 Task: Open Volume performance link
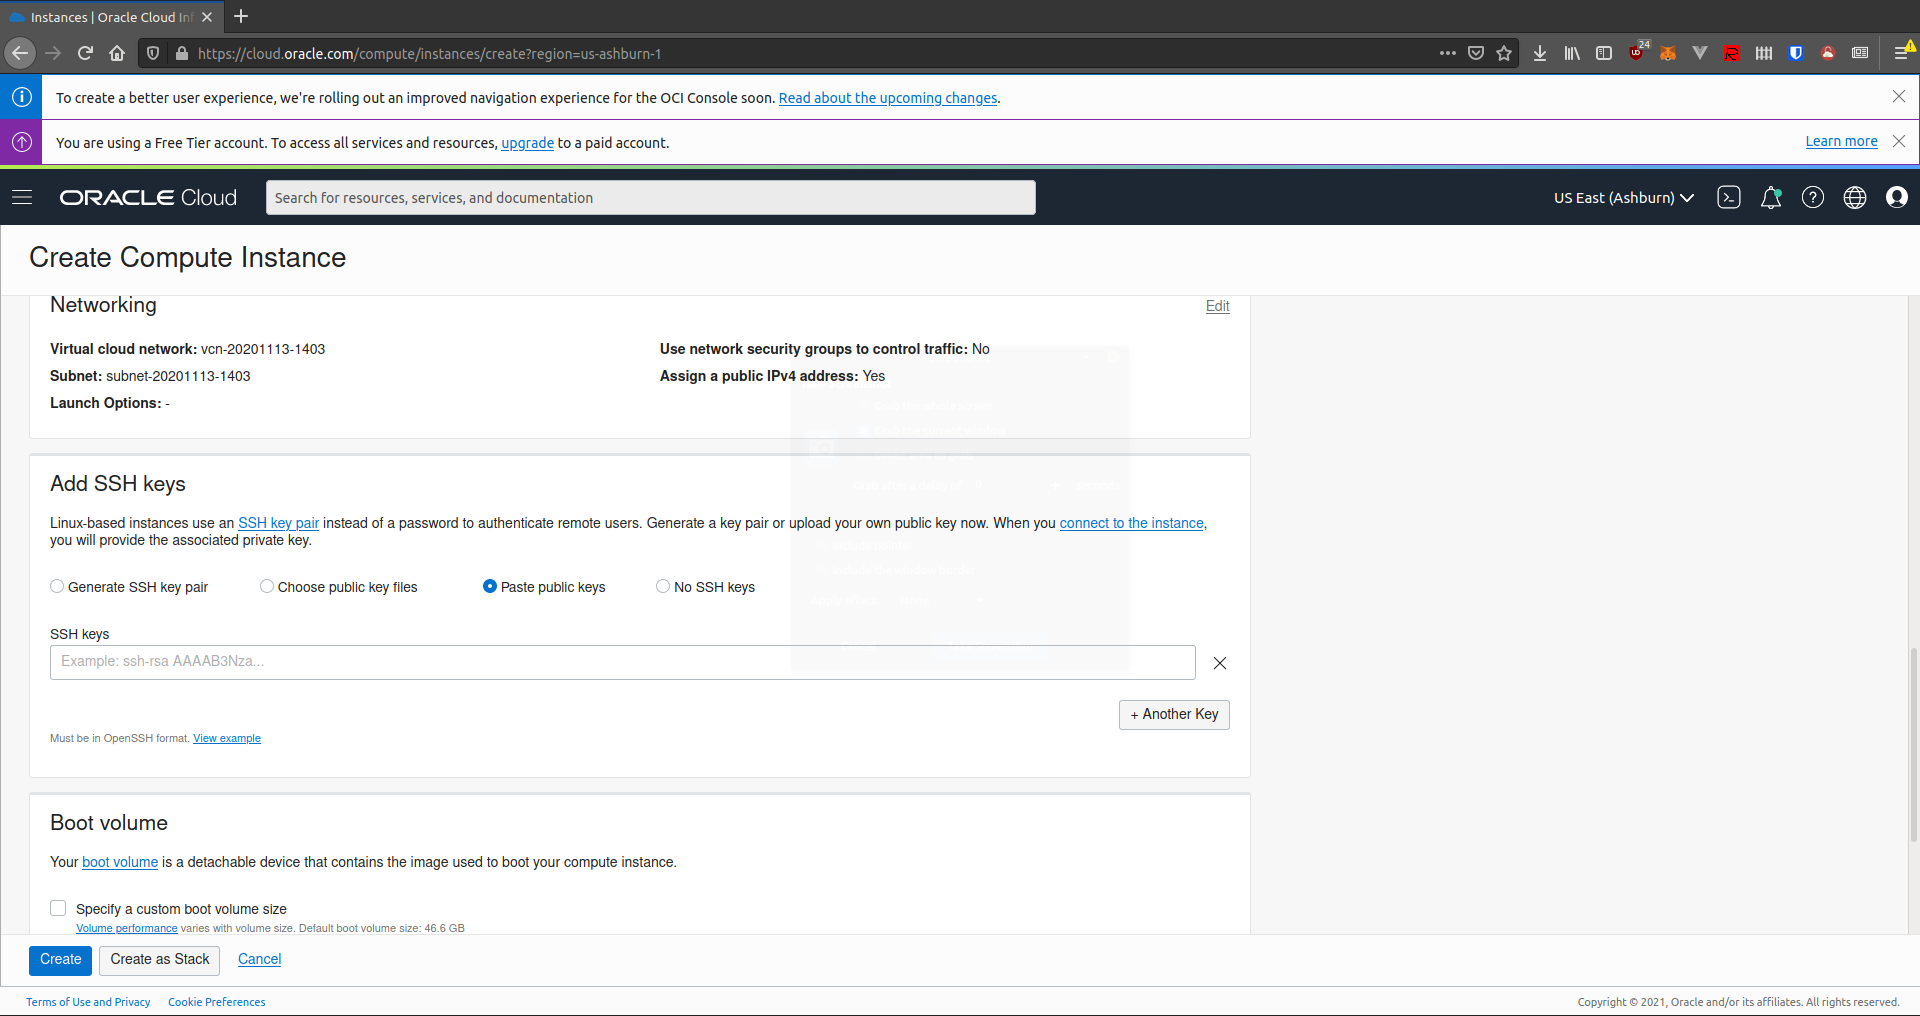pos(127,928)
